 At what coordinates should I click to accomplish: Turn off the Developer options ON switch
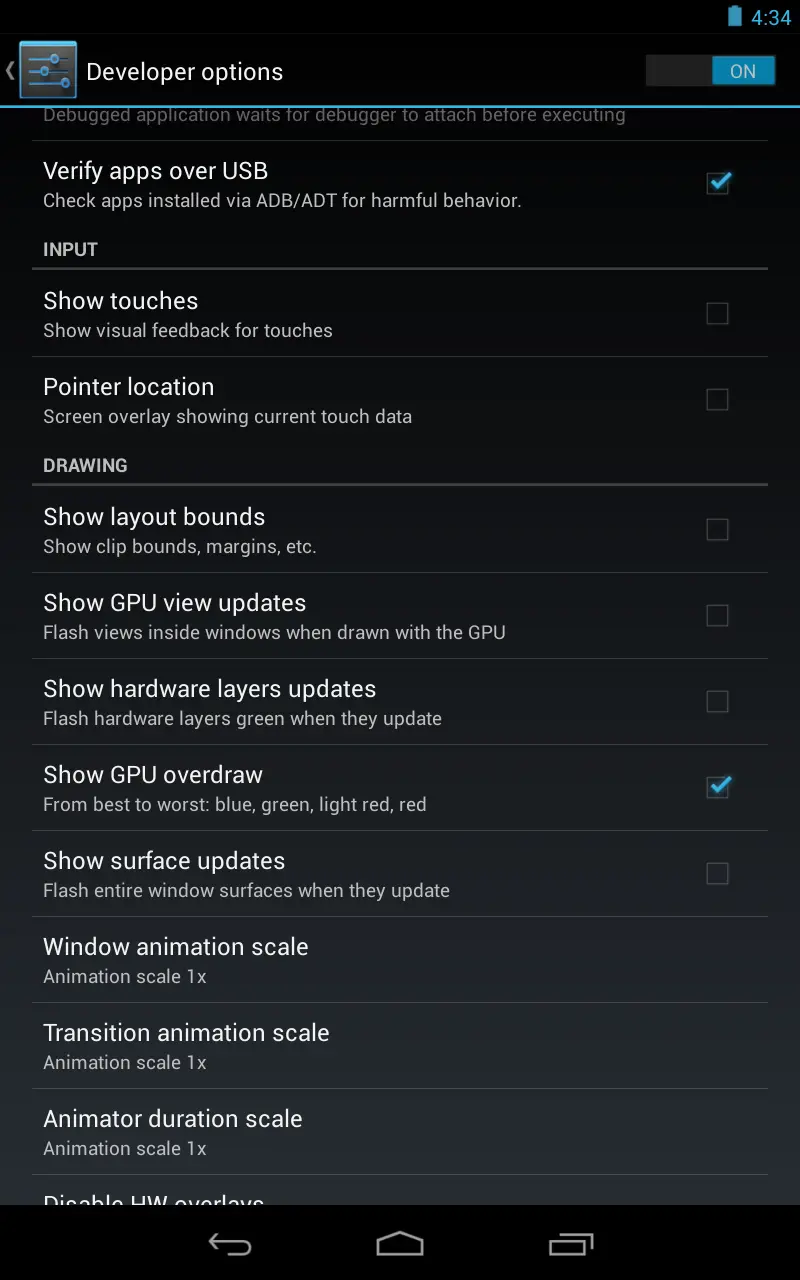[710, 71]
